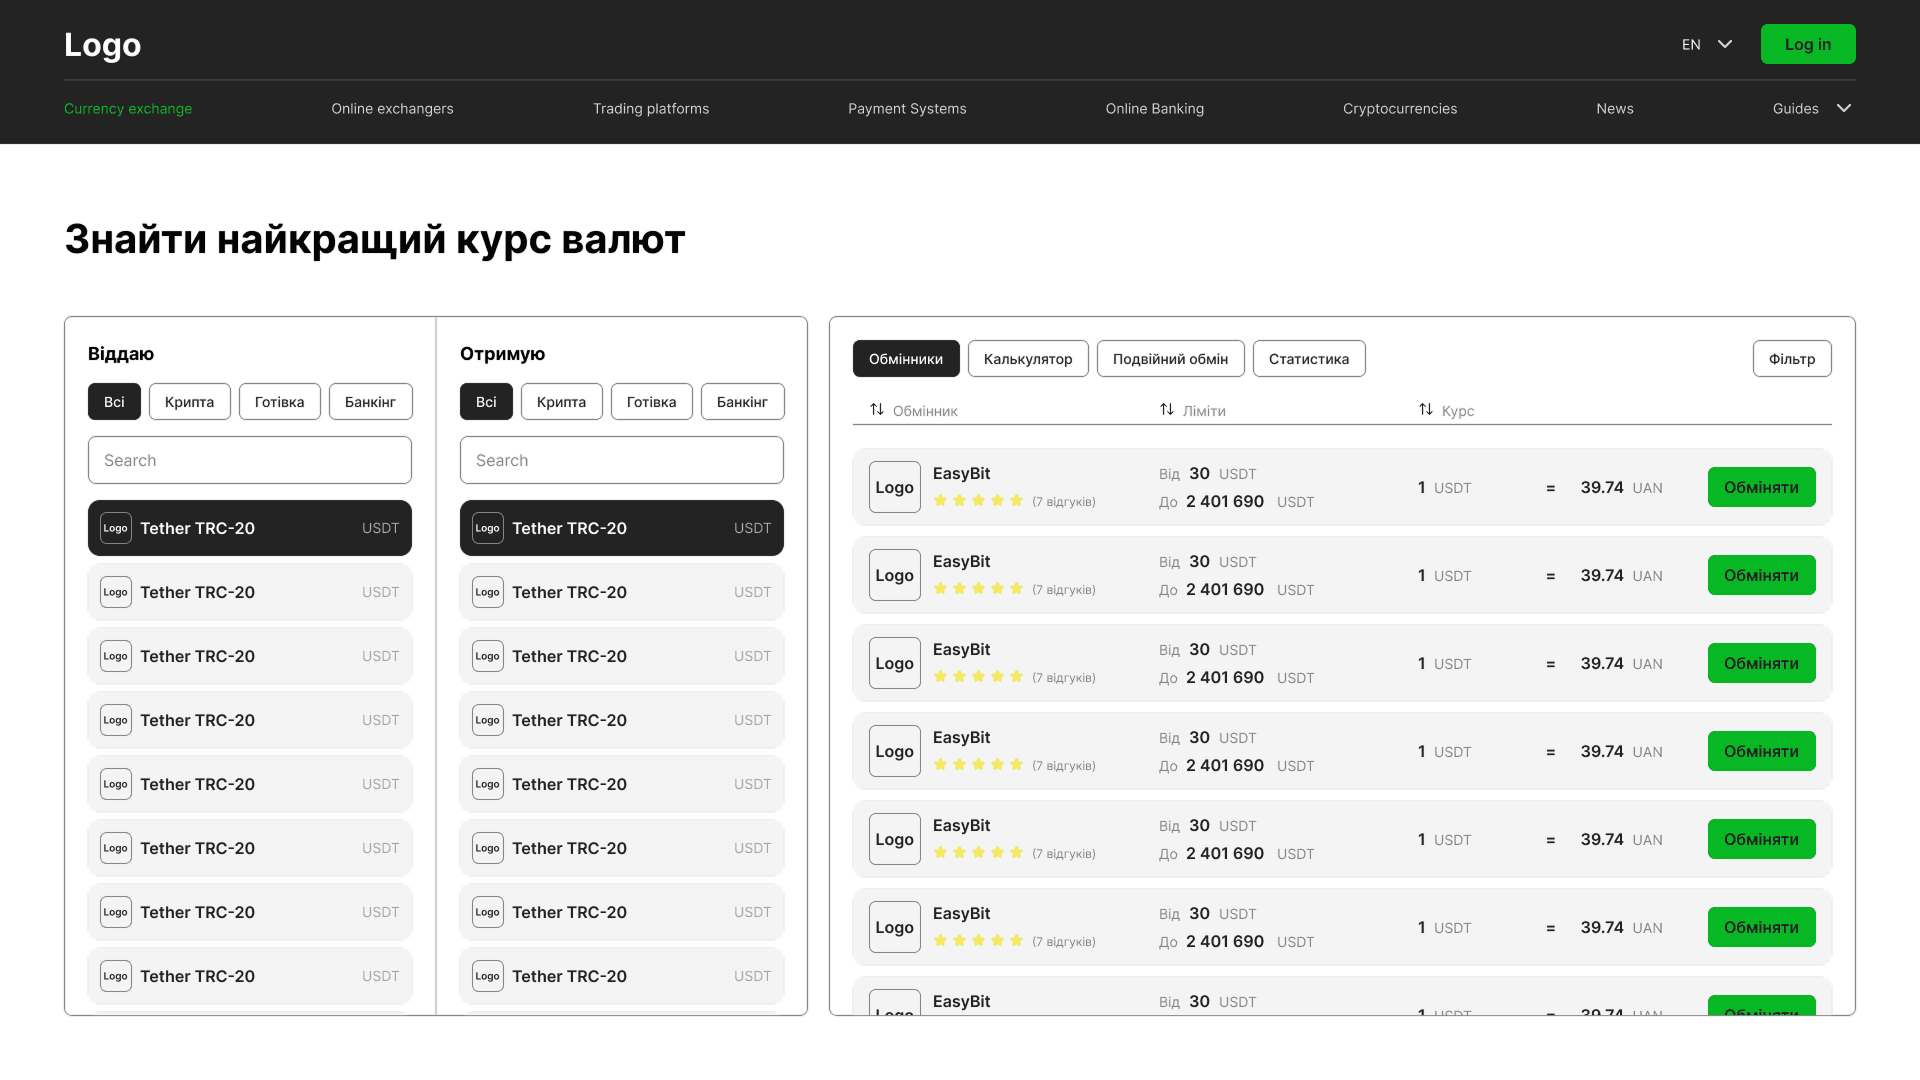
Task: Click the sort arrows icon beside Обмінник
Action: 877,410
